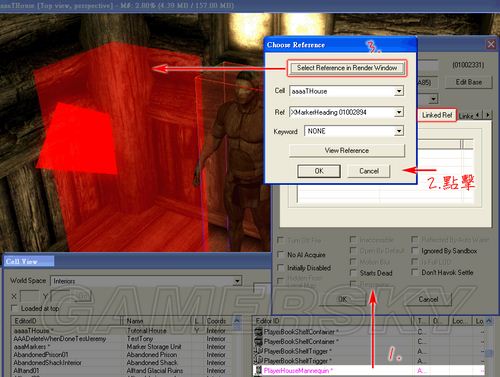The height and width of the screenshot is (377, 500).
Task: Expand the Ref dropdown with XMarkerHeading
Action: click(399, 112)
